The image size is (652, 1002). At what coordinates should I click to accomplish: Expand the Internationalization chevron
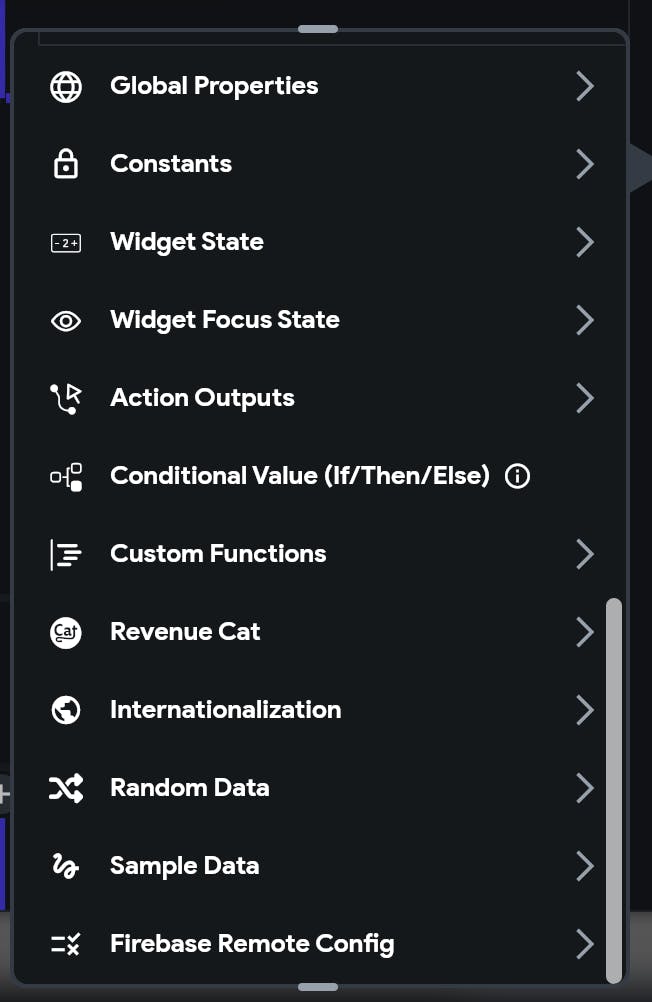[x=585, y=710]
